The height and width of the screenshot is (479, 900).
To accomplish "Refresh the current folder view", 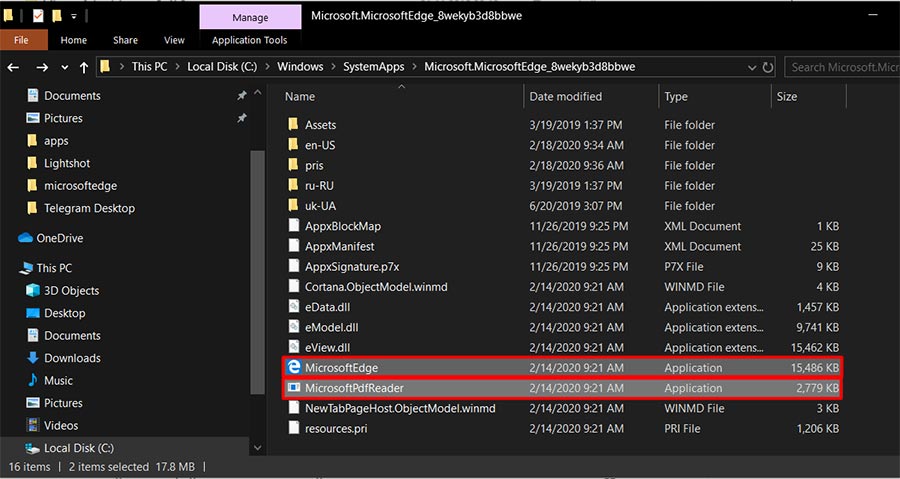I will tap(767, 67).
